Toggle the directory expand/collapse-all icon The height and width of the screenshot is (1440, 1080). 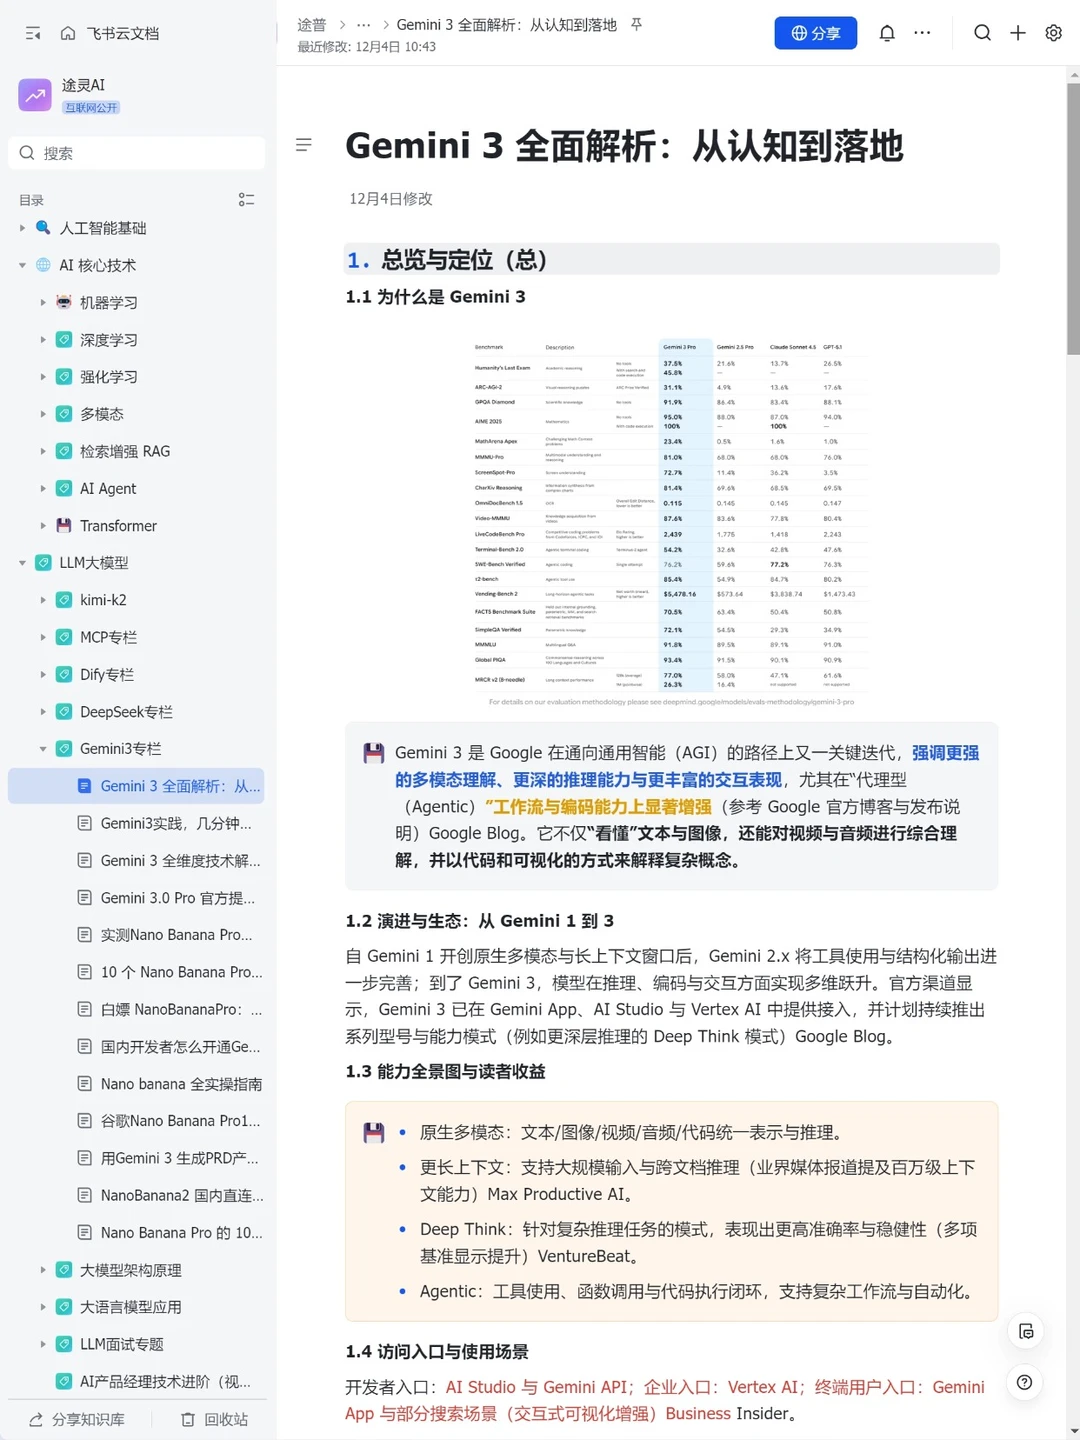point(246,200)
